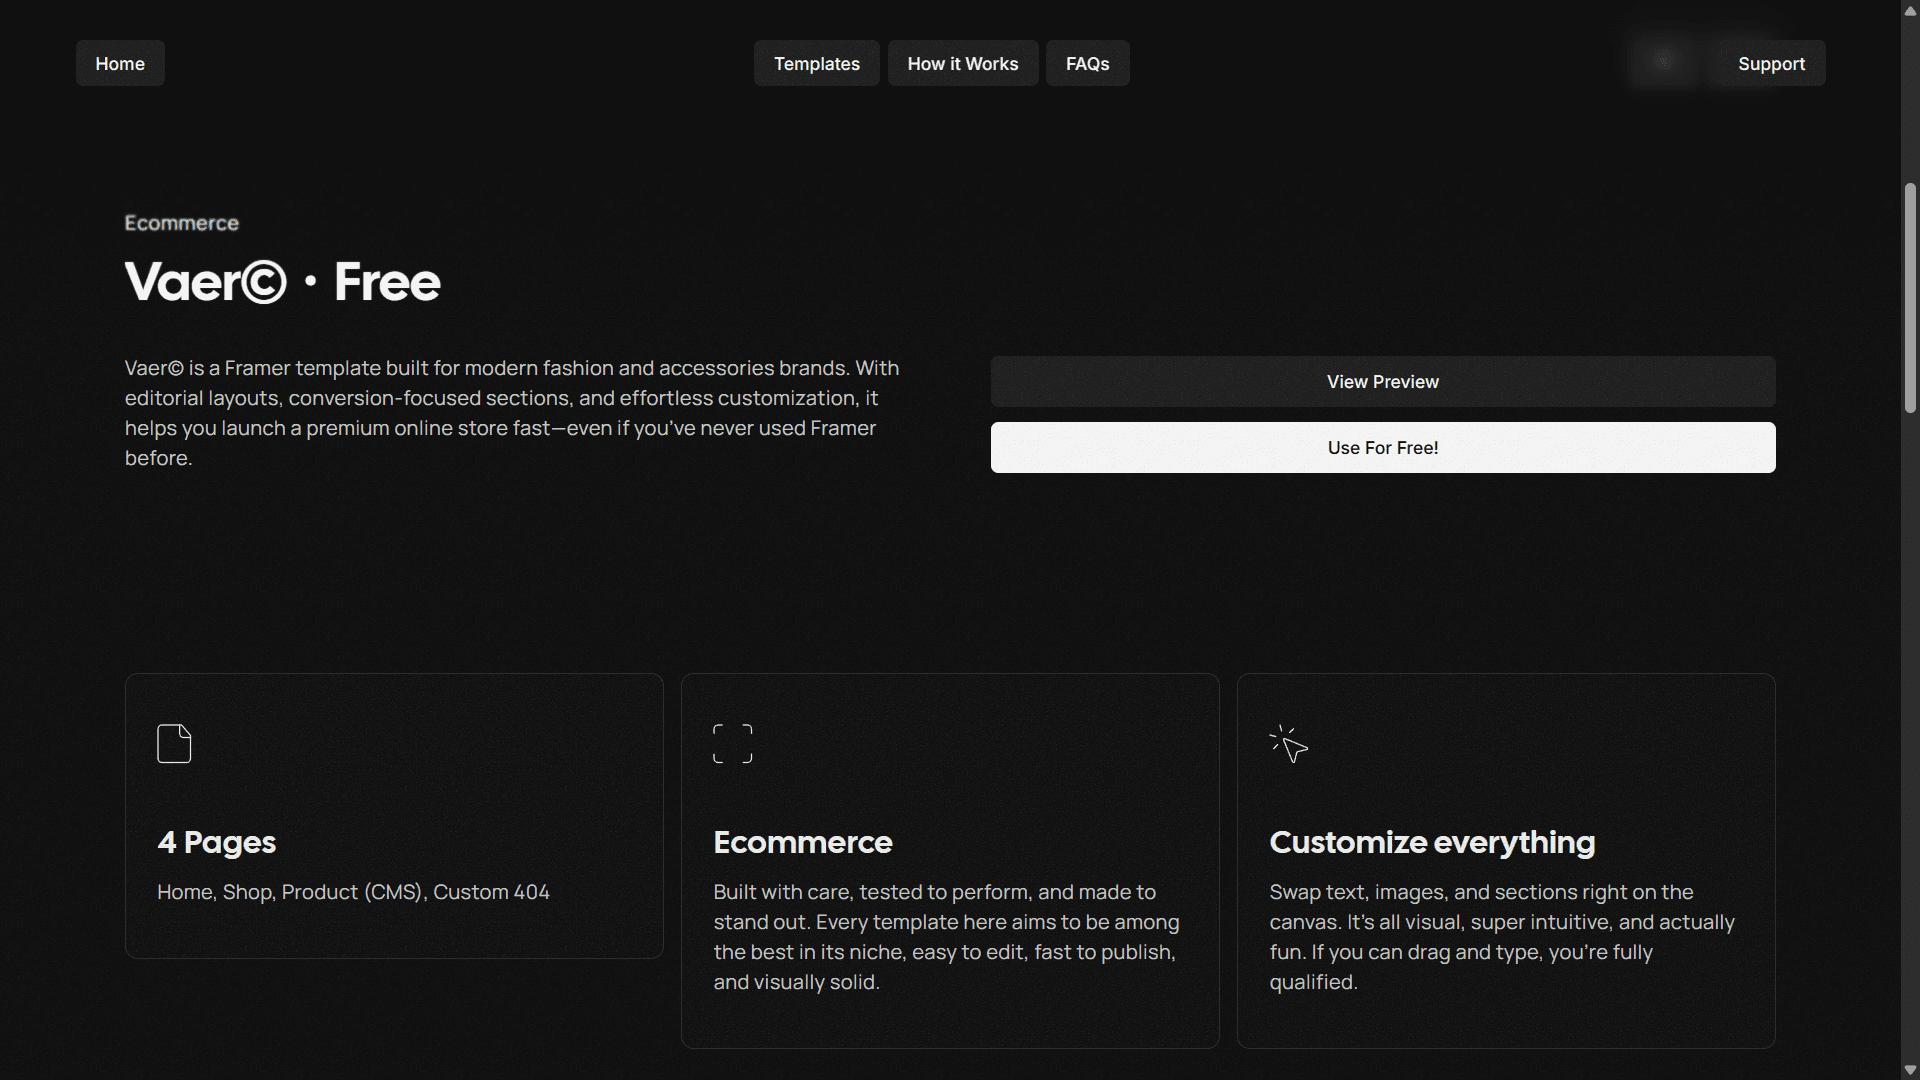Open the FAQs nav item

[x=1087, y=63]
